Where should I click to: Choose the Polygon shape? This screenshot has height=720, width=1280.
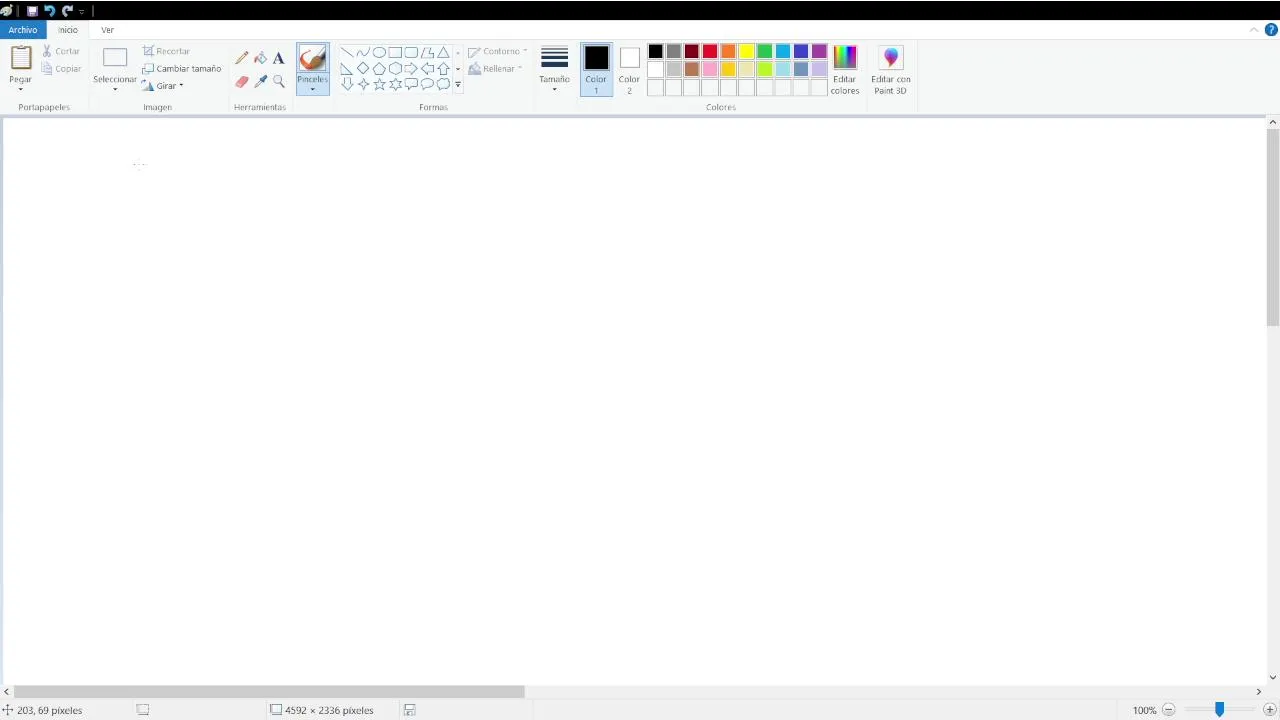click(427, 52)
